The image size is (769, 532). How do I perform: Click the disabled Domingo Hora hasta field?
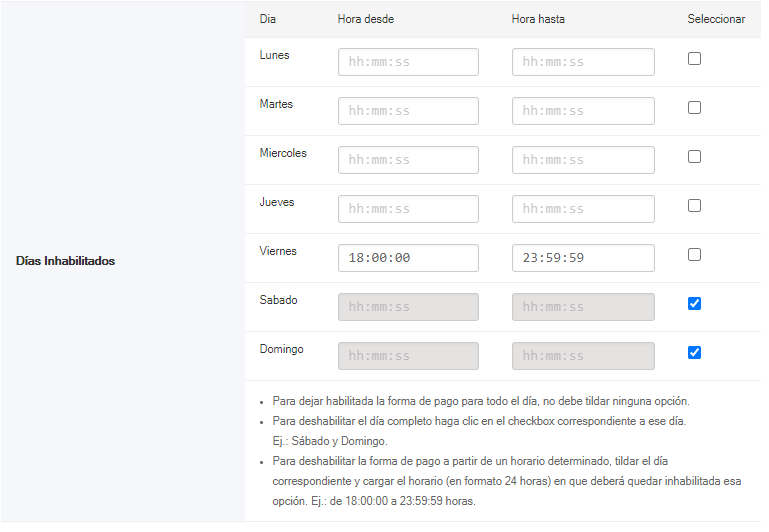tap(583, 356)
